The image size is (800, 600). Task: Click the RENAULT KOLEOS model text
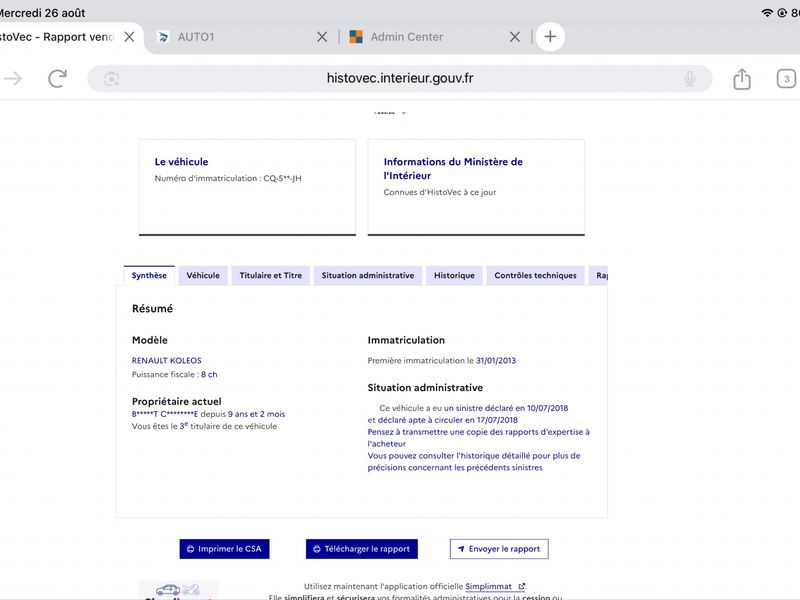point(166,361)
